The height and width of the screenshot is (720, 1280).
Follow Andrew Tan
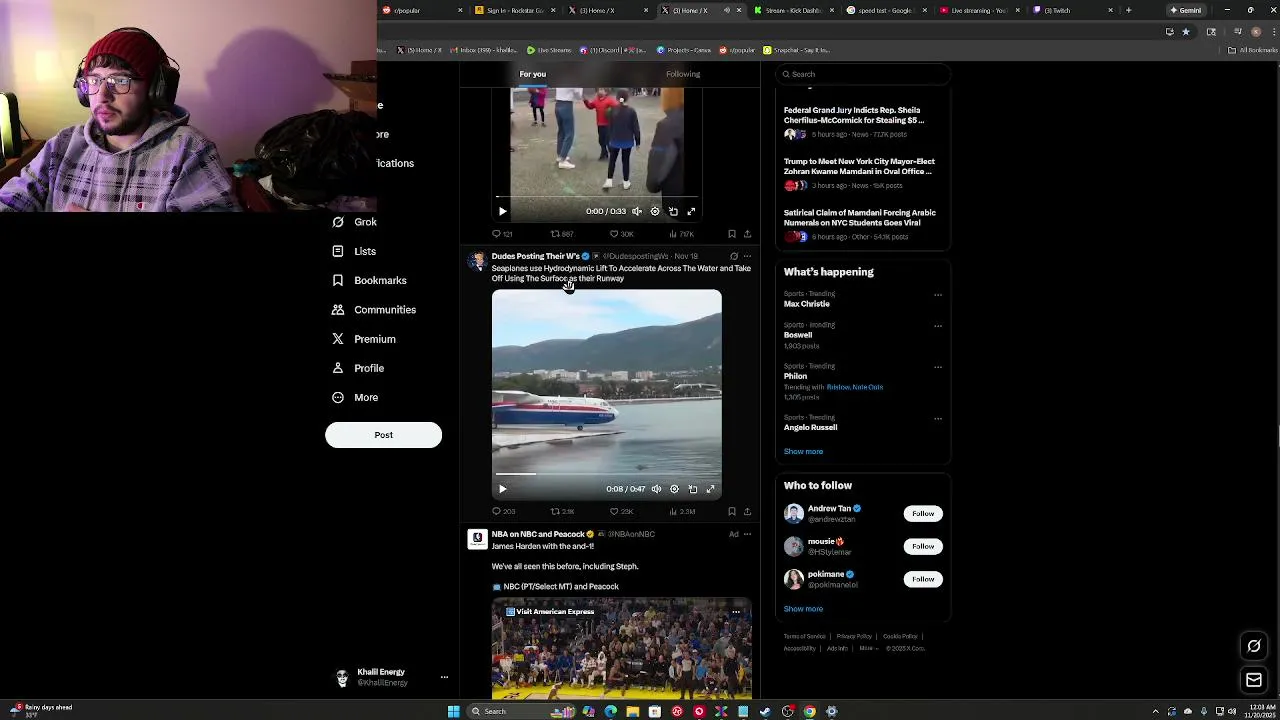[x=923, y=513]
